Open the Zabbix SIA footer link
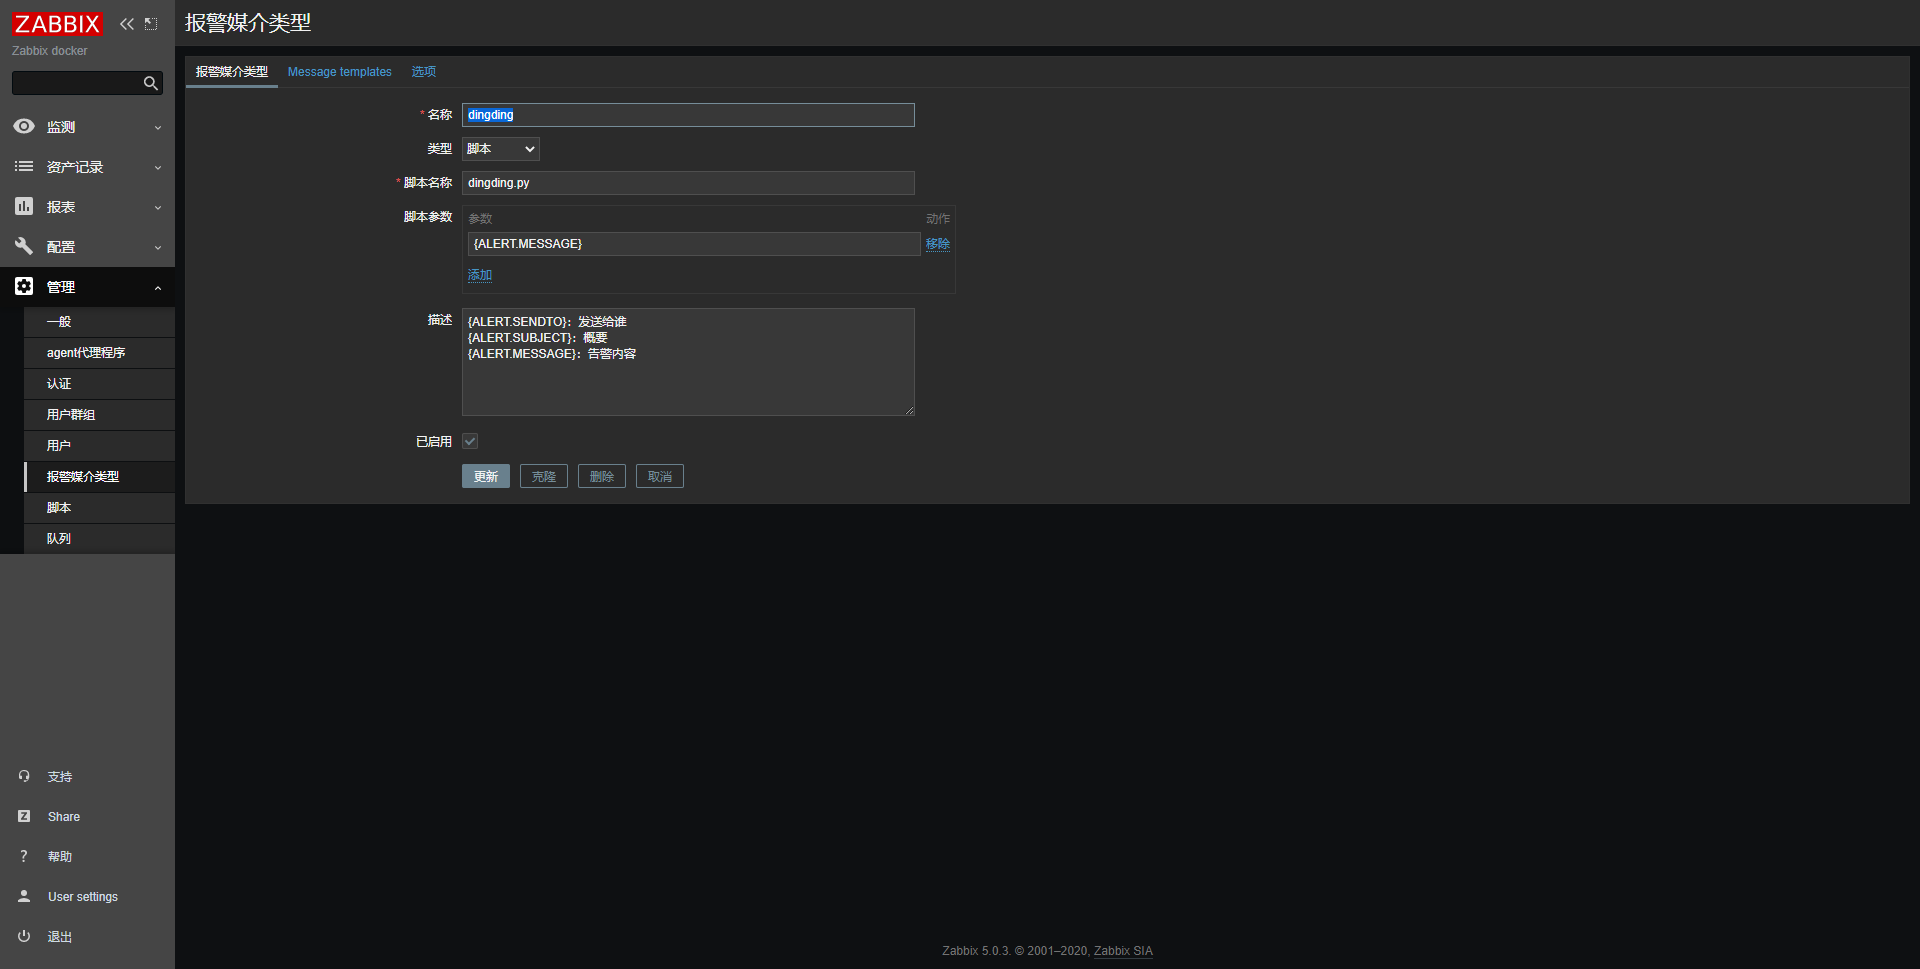The width and height of the screenshot is (1920, 969). pyautogui.click(x=1123, y=951)
